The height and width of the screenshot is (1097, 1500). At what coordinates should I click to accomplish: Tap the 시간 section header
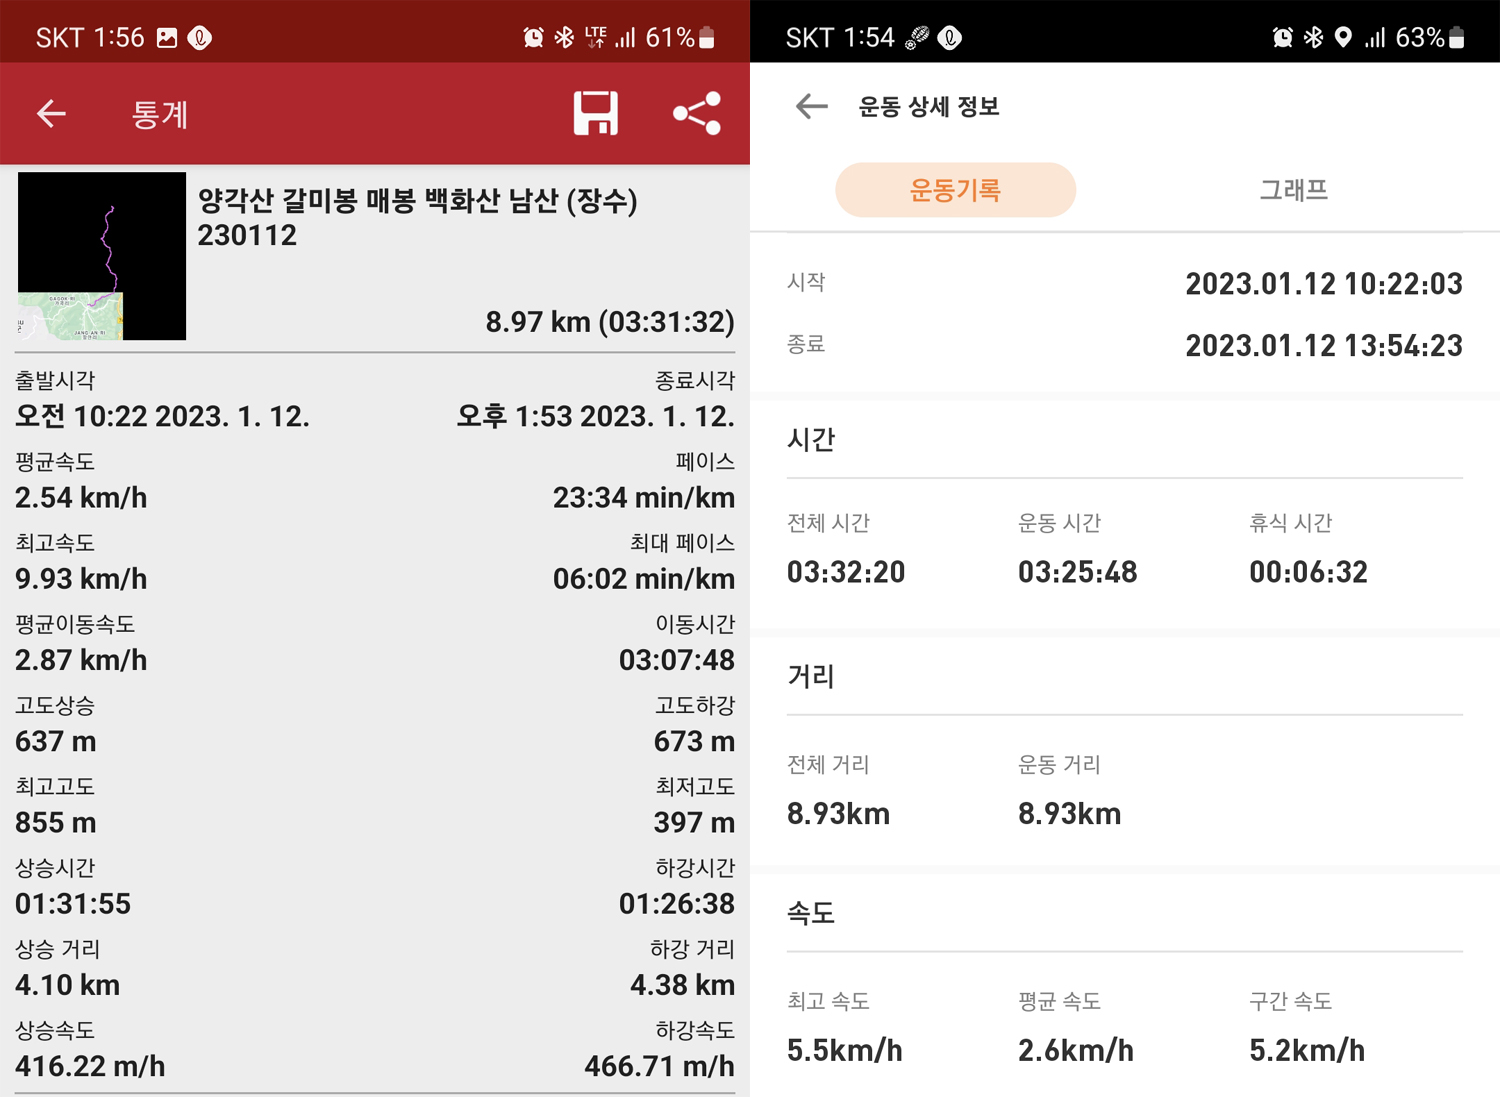tap(811, 440)
